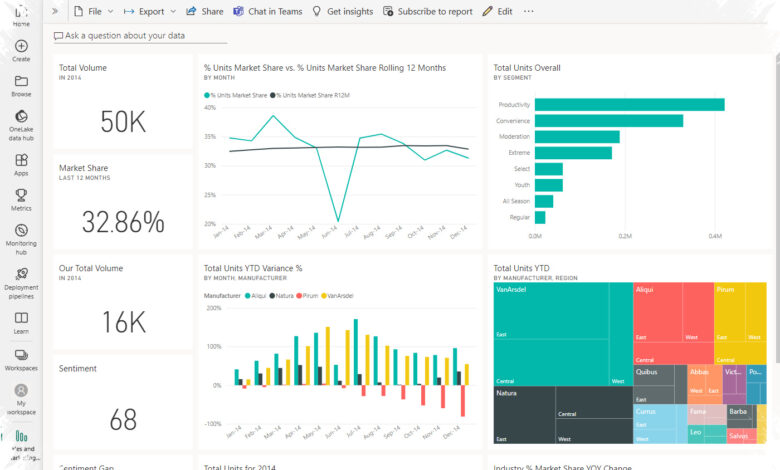
Task: Open Deployment pipelines
Action: (x=21, y=283)
